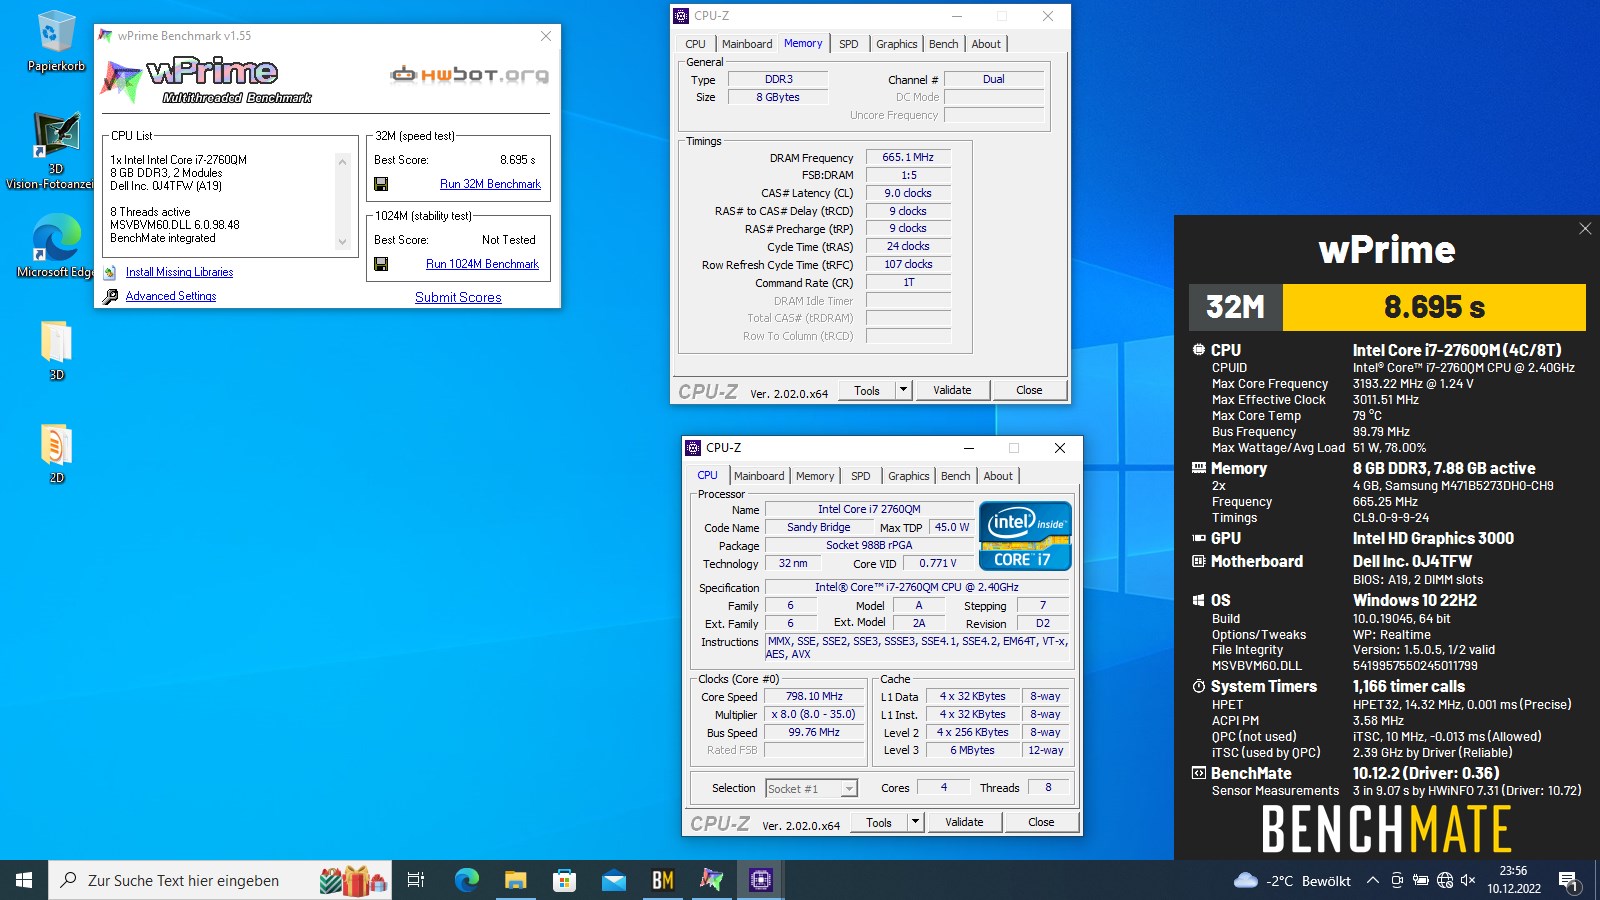Click Level 3 cache value 6 MBytes
Viewport: 1600px width, 900px height.
972,750
